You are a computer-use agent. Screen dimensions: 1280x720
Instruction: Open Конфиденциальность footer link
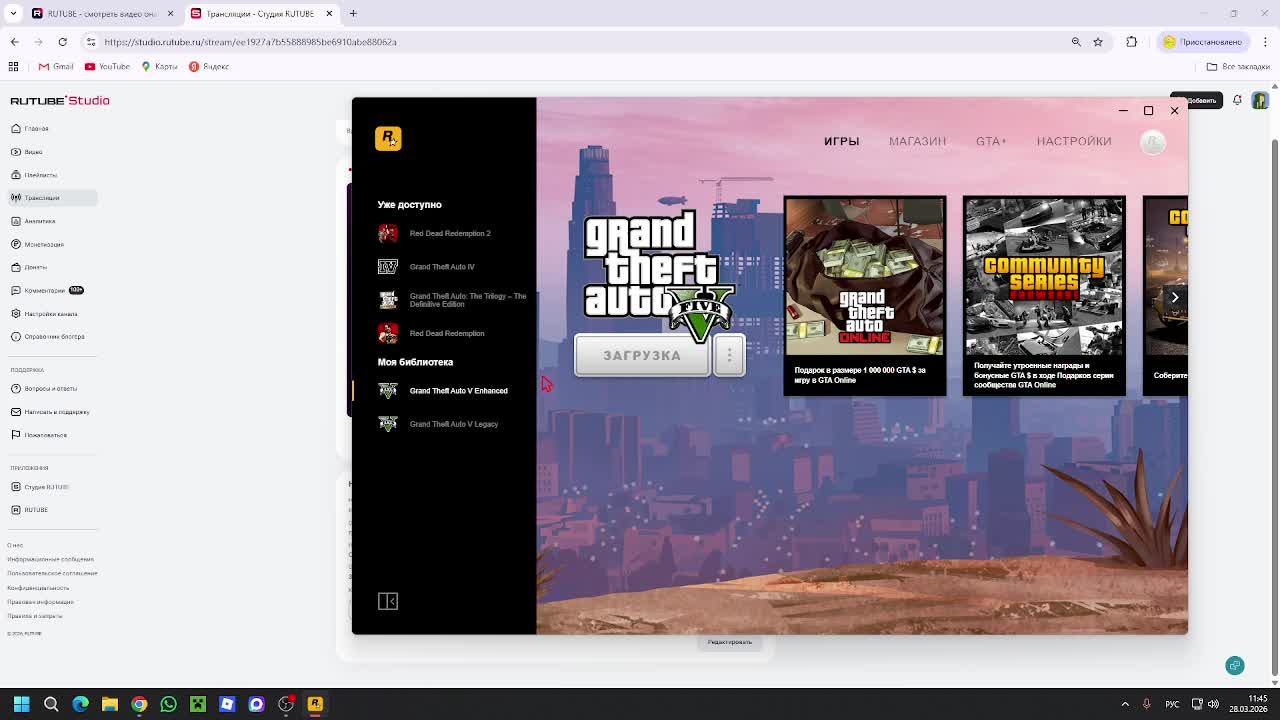tap(38, 588)
